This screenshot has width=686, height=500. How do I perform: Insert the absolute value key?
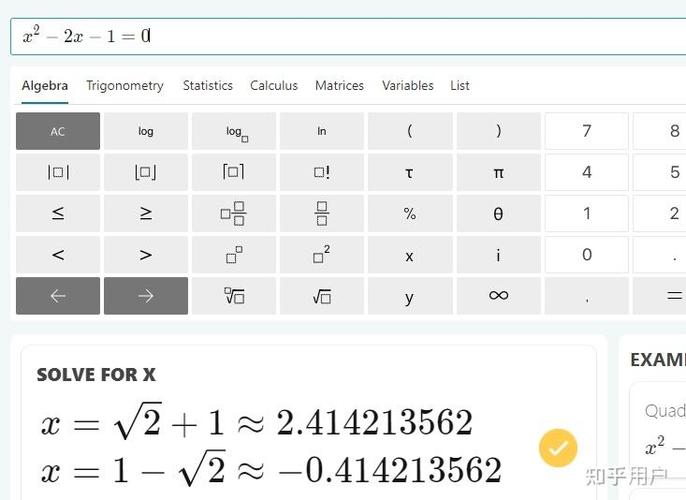click(58, 172)
